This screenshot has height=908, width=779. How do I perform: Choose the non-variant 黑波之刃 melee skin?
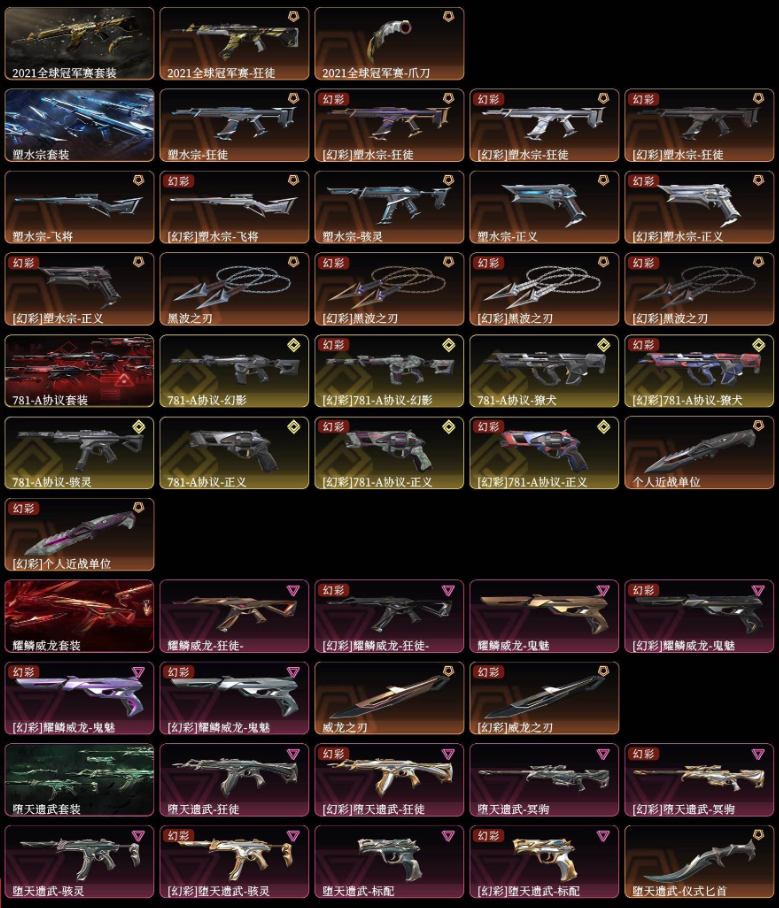pos(234,289)
